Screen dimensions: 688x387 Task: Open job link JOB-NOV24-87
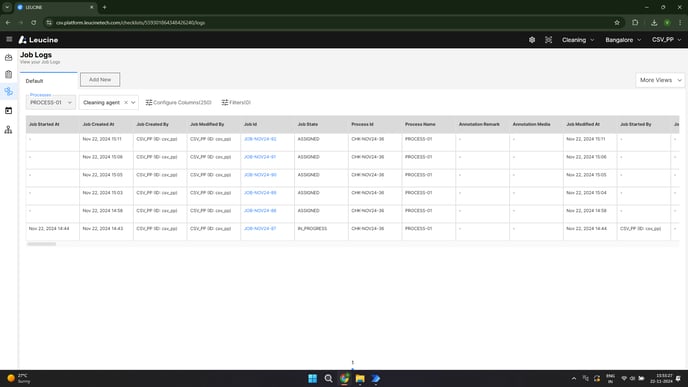pos(260,229)
